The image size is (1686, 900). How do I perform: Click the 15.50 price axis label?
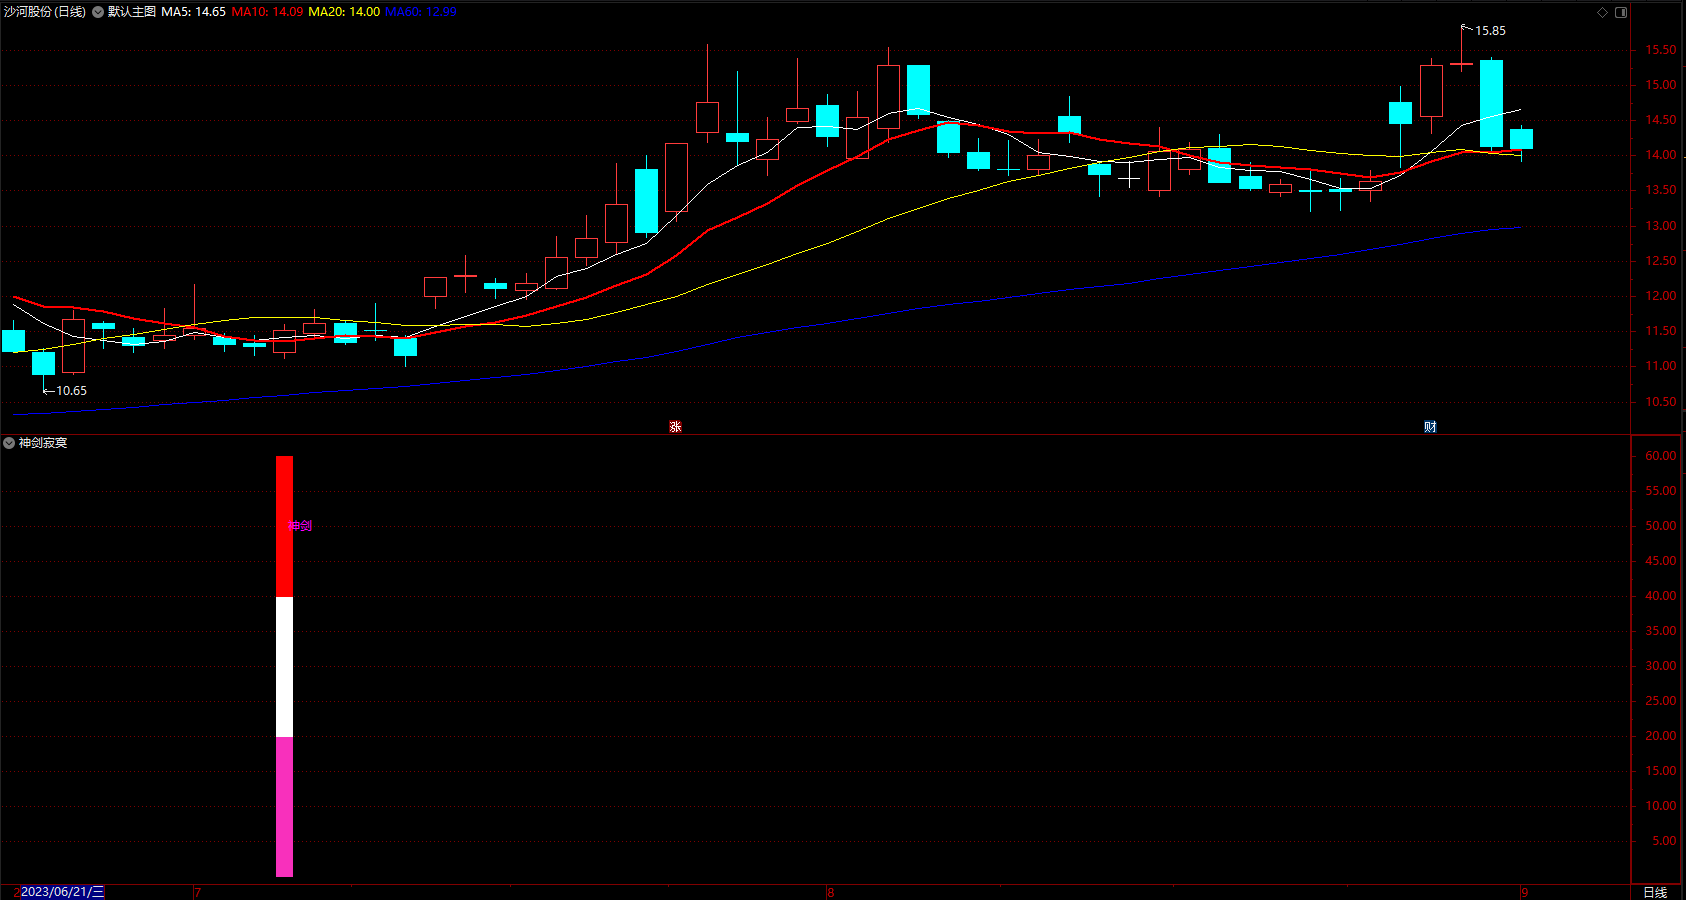[1661, 50]
